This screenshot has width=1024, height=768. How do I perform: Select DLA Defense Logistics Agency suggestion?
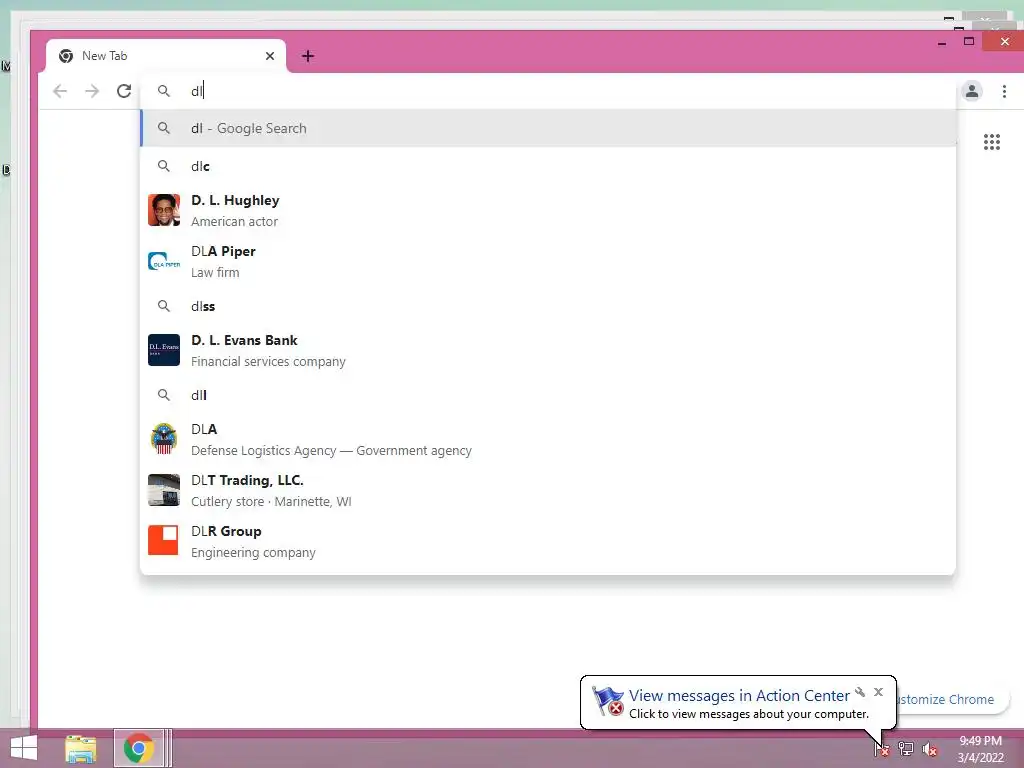click(x=548, y=439)
